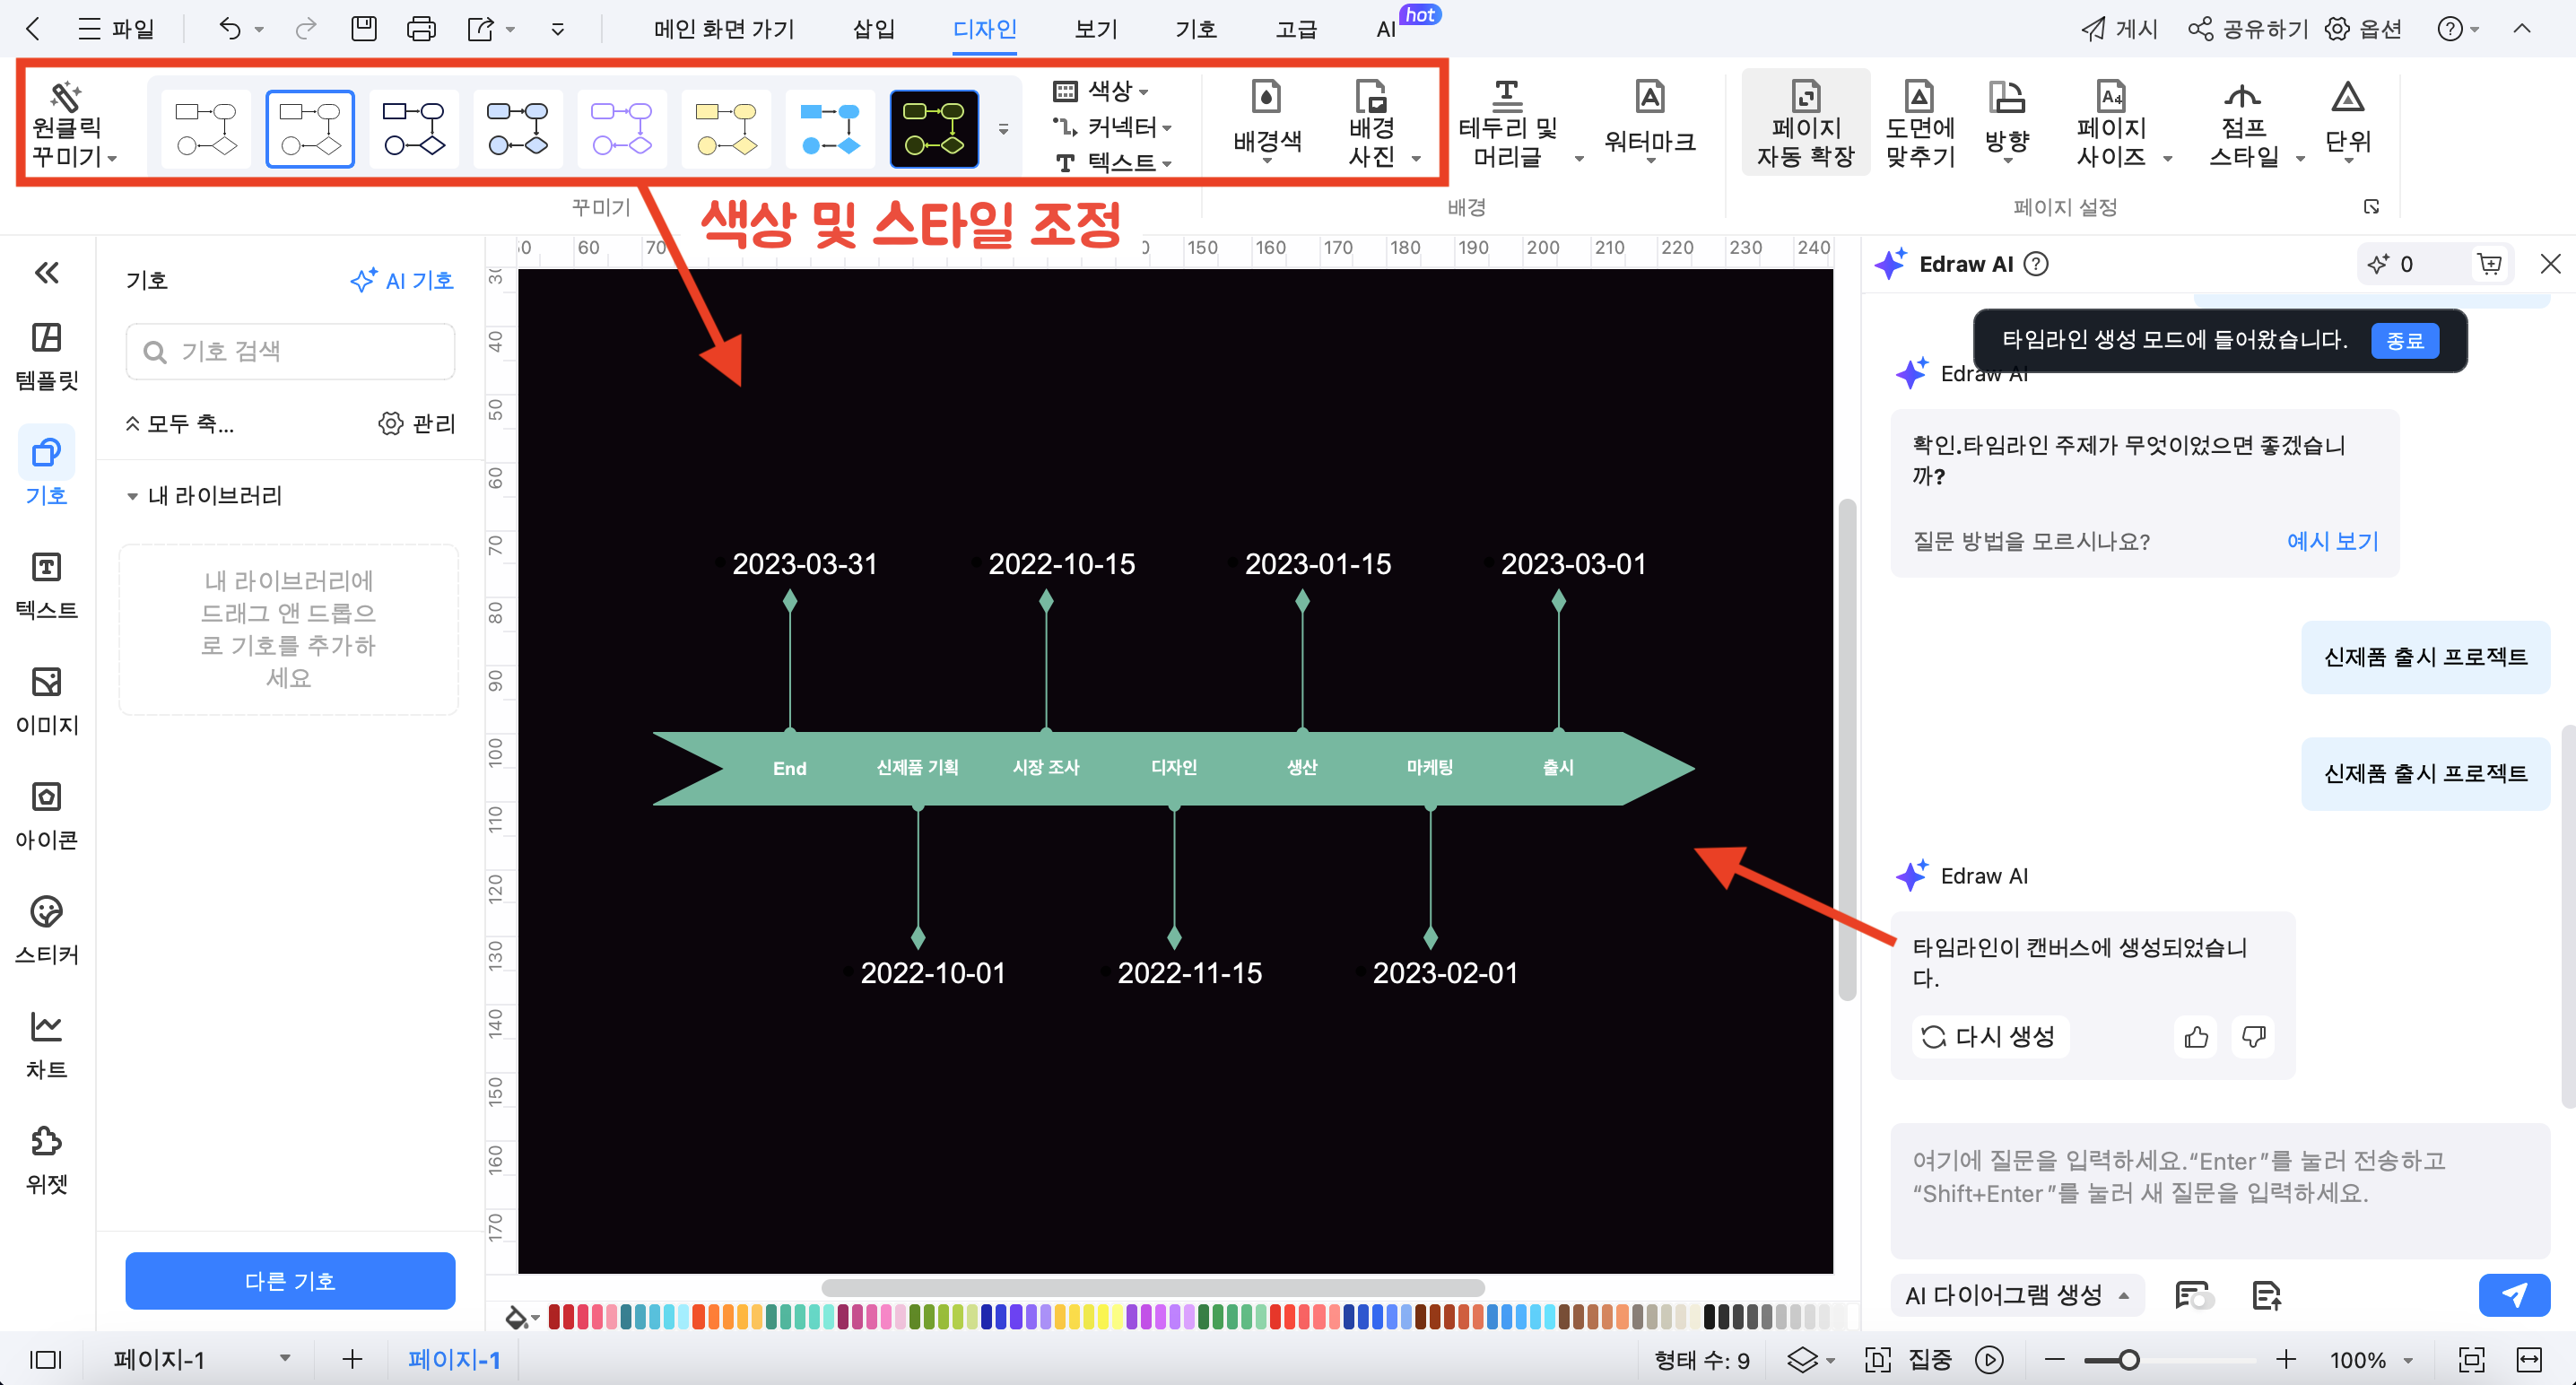Toggle 페이지 자동 확장
The image size is (2576, 1385).
pyautogui.click(x=1805, y=123)
